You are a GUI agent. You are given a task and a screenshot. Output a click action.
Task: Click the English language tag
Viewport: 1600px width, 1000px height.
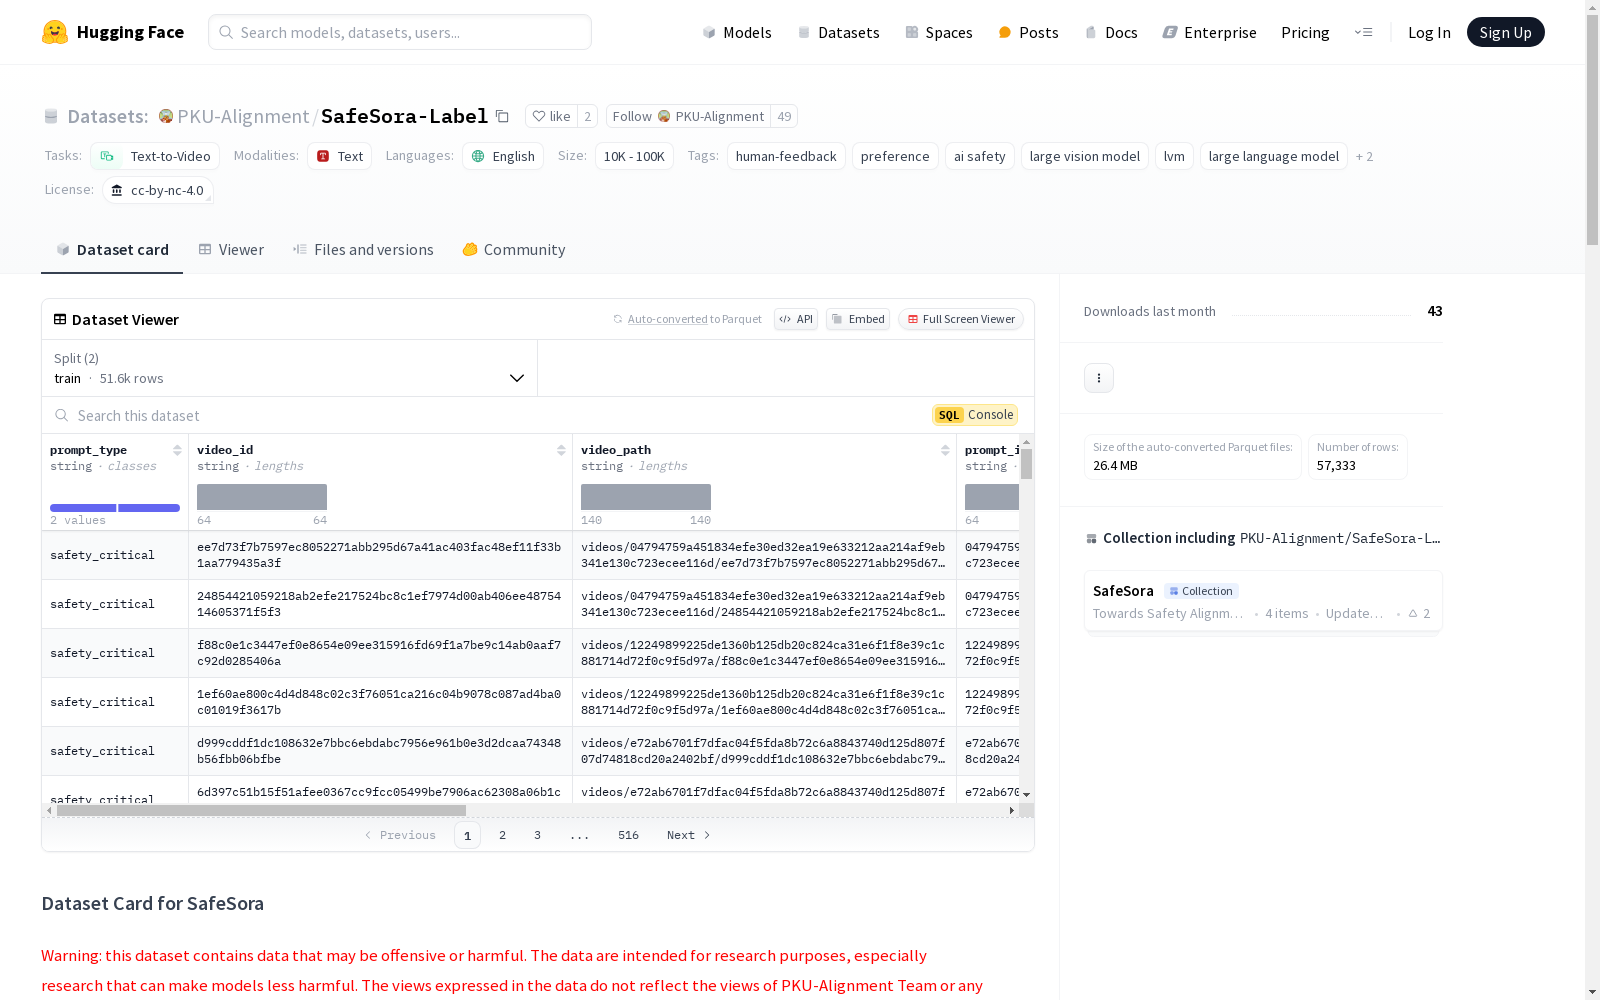[x=503, y=156]
